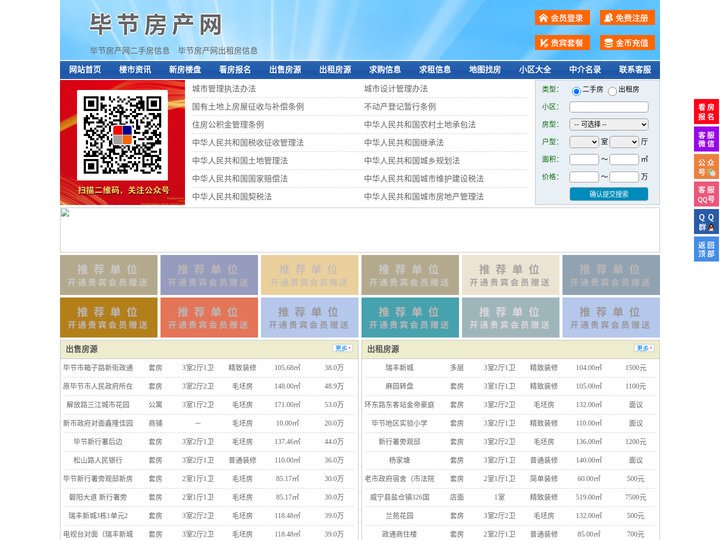
Task: Click 毕节房产网二手房信息 tagline text
Action: [x=130, y=51]
